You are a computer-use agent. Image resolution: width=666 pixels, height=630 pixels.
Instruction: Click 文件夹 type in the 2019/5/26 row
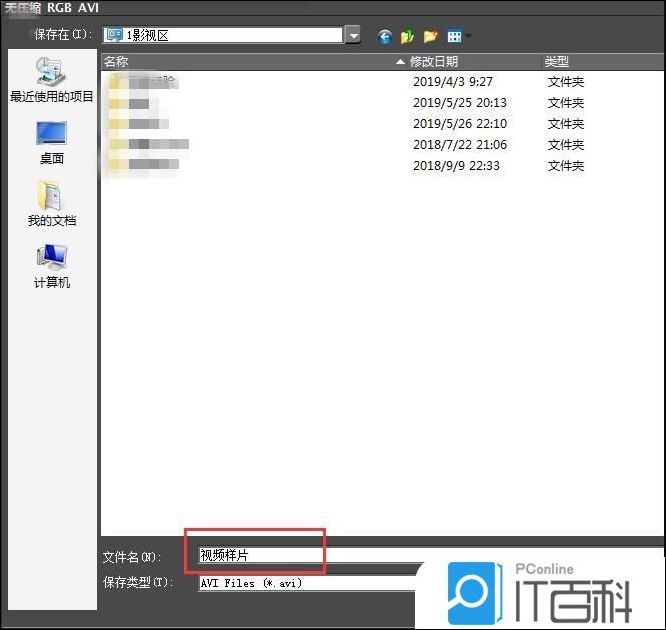coord(566,124)
